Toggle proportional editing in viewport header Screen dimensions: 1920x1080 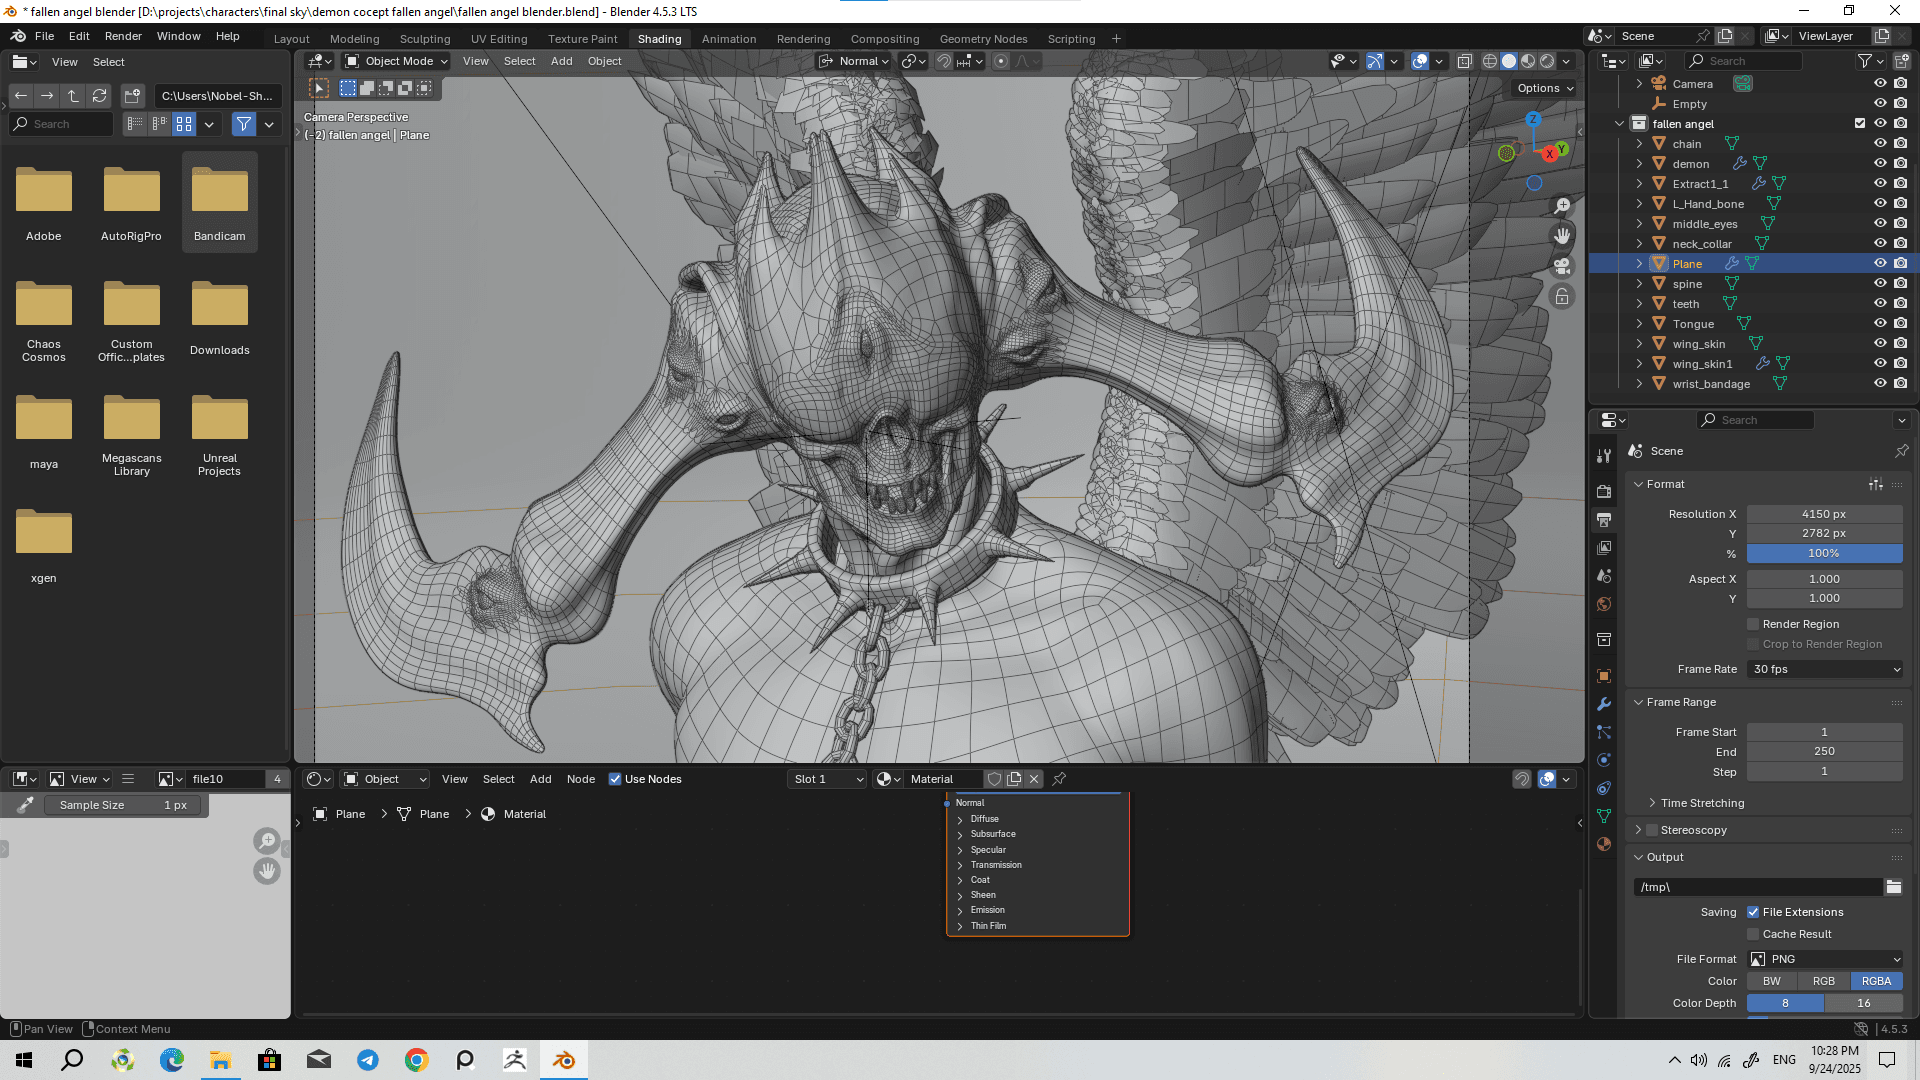[1001, 61]
